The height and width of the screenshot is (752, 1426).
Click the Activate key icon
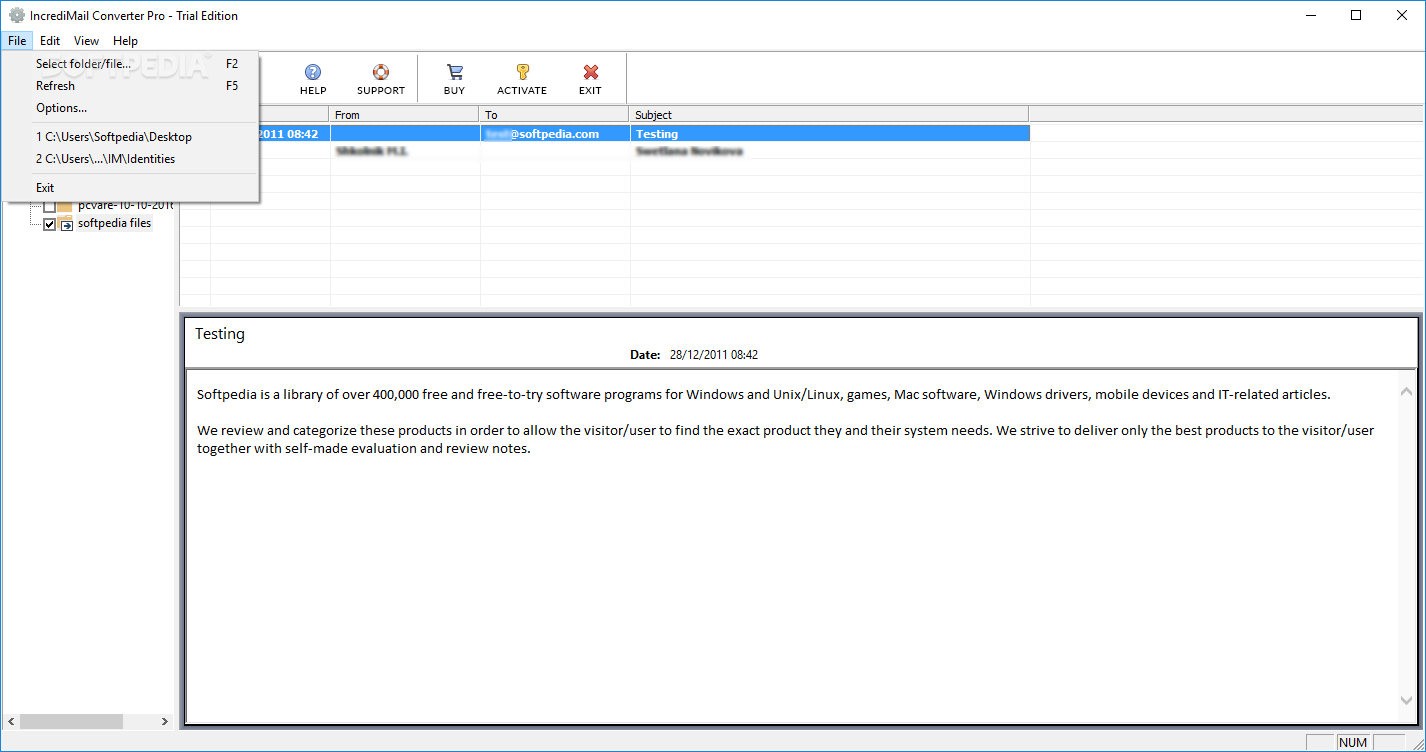click(x=522, y=72)
